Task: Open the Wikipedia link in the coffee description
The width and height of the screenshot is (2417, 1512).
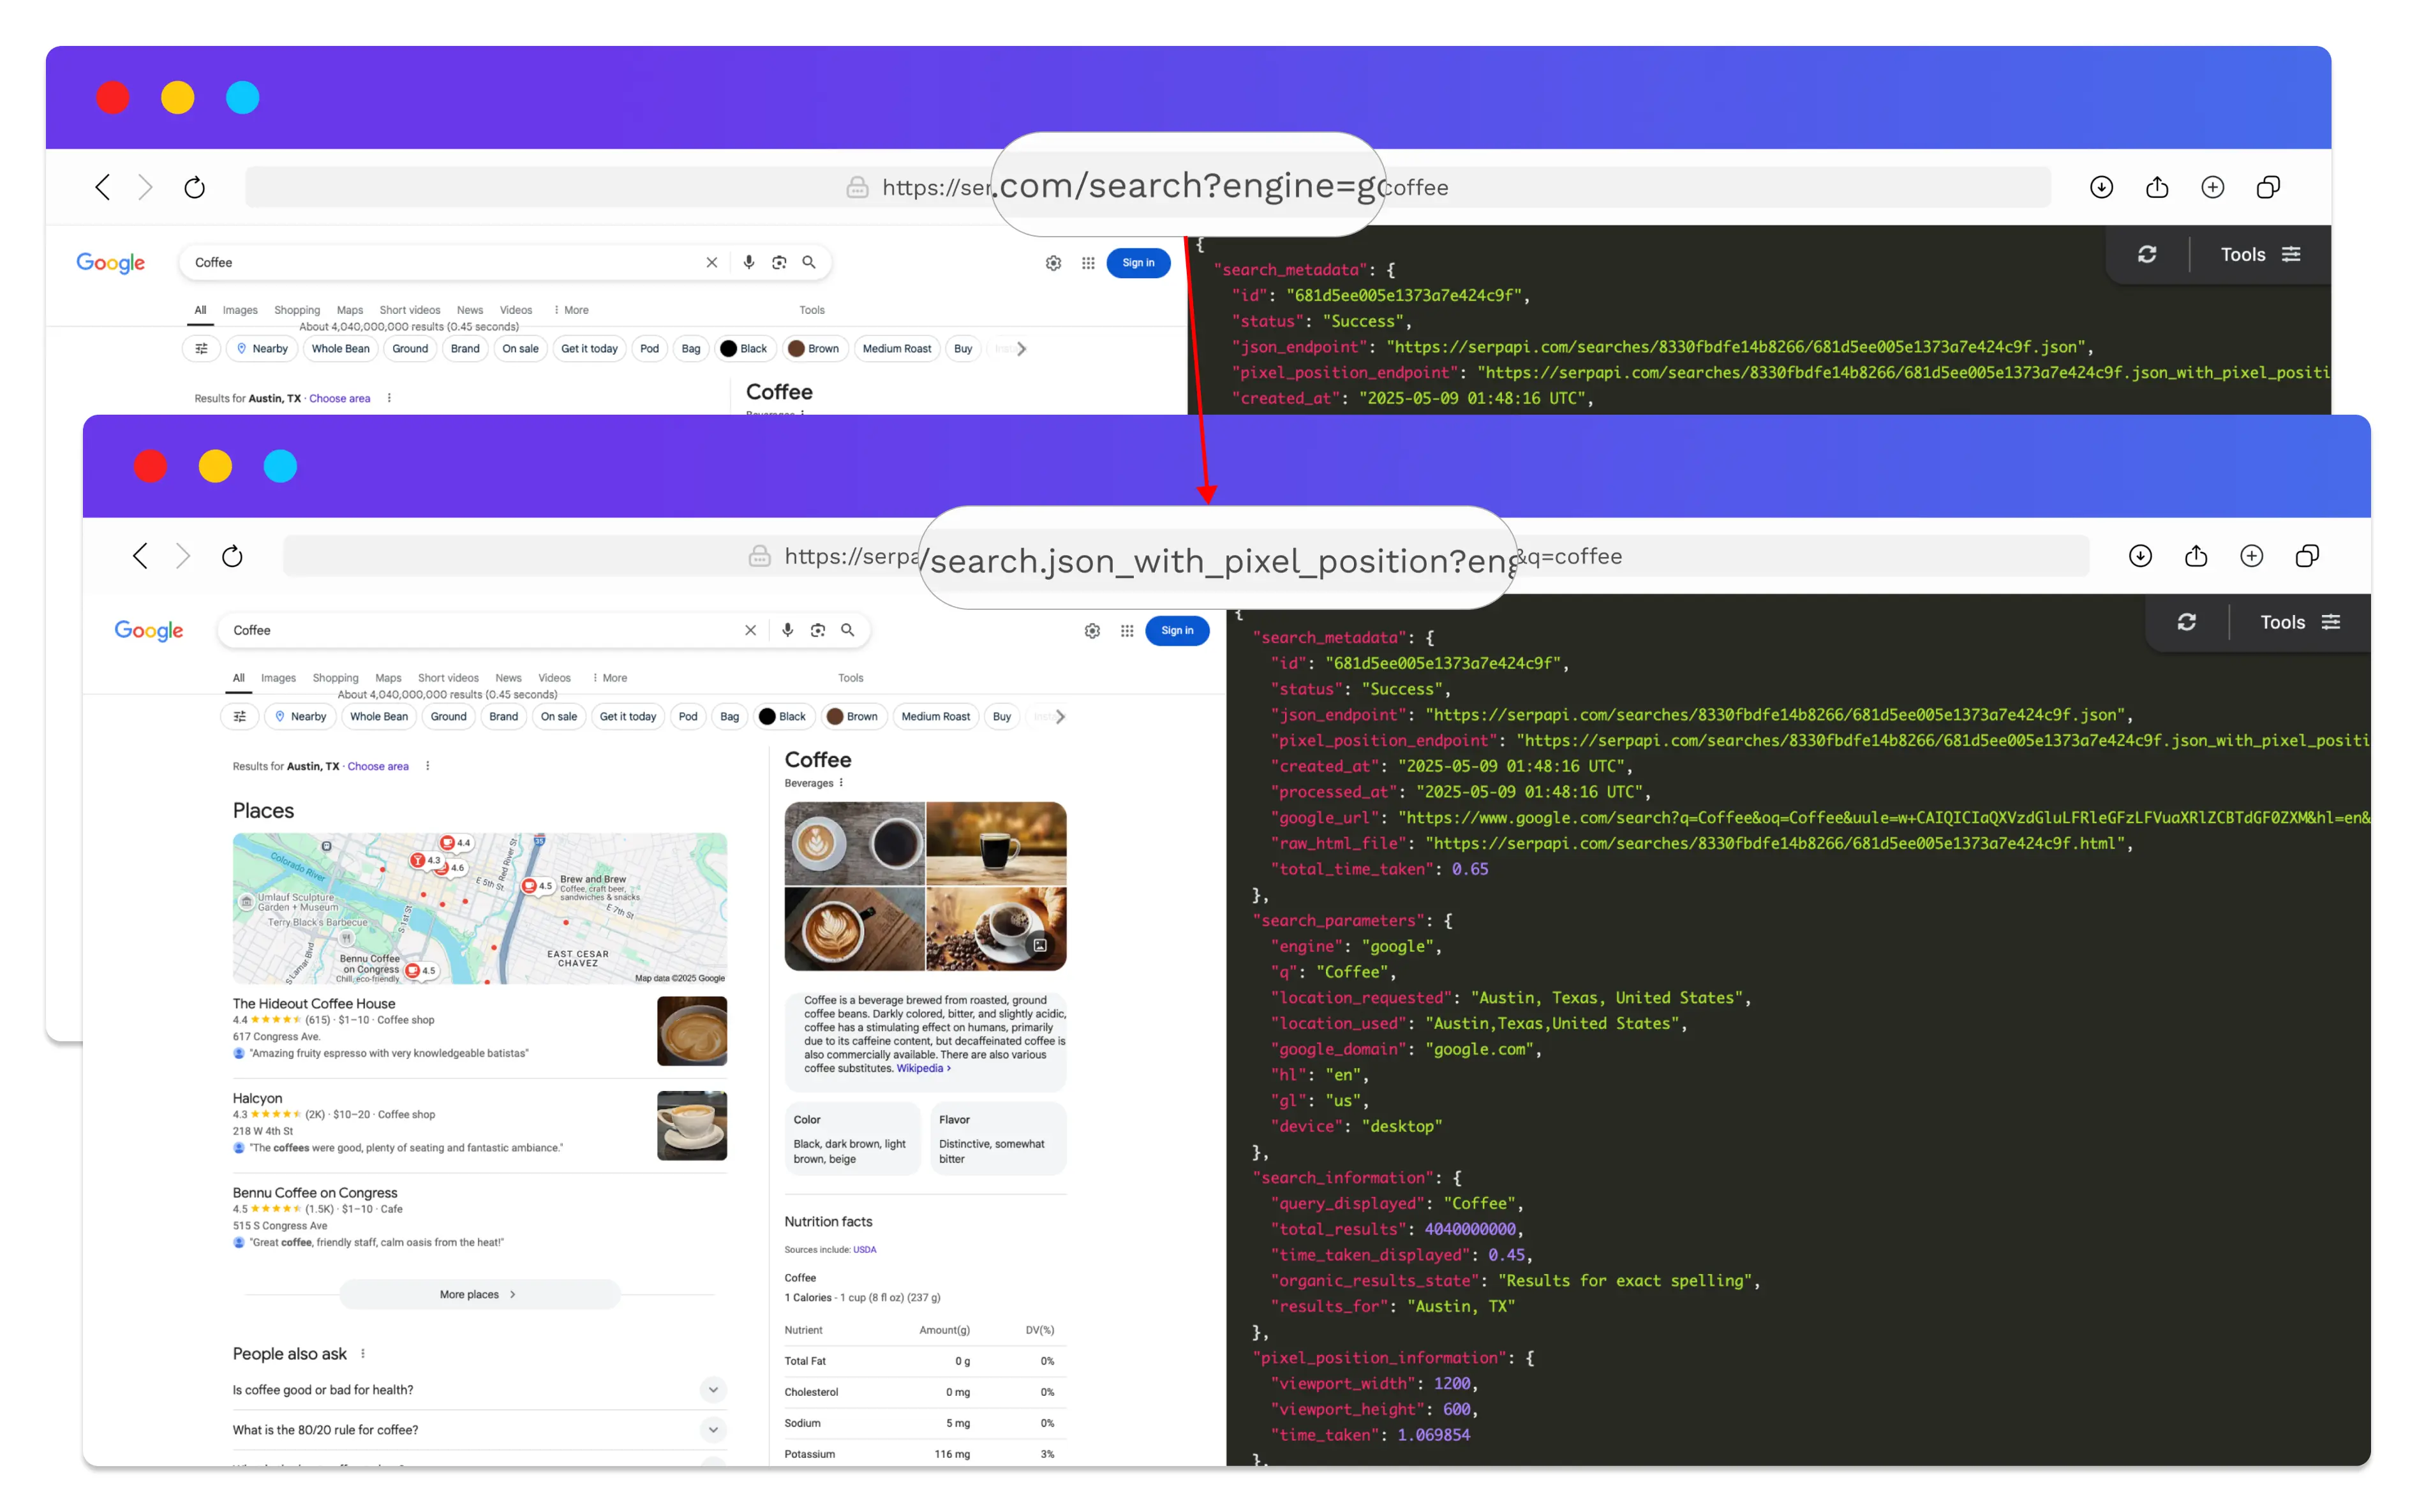Action: click(920, 1068)
